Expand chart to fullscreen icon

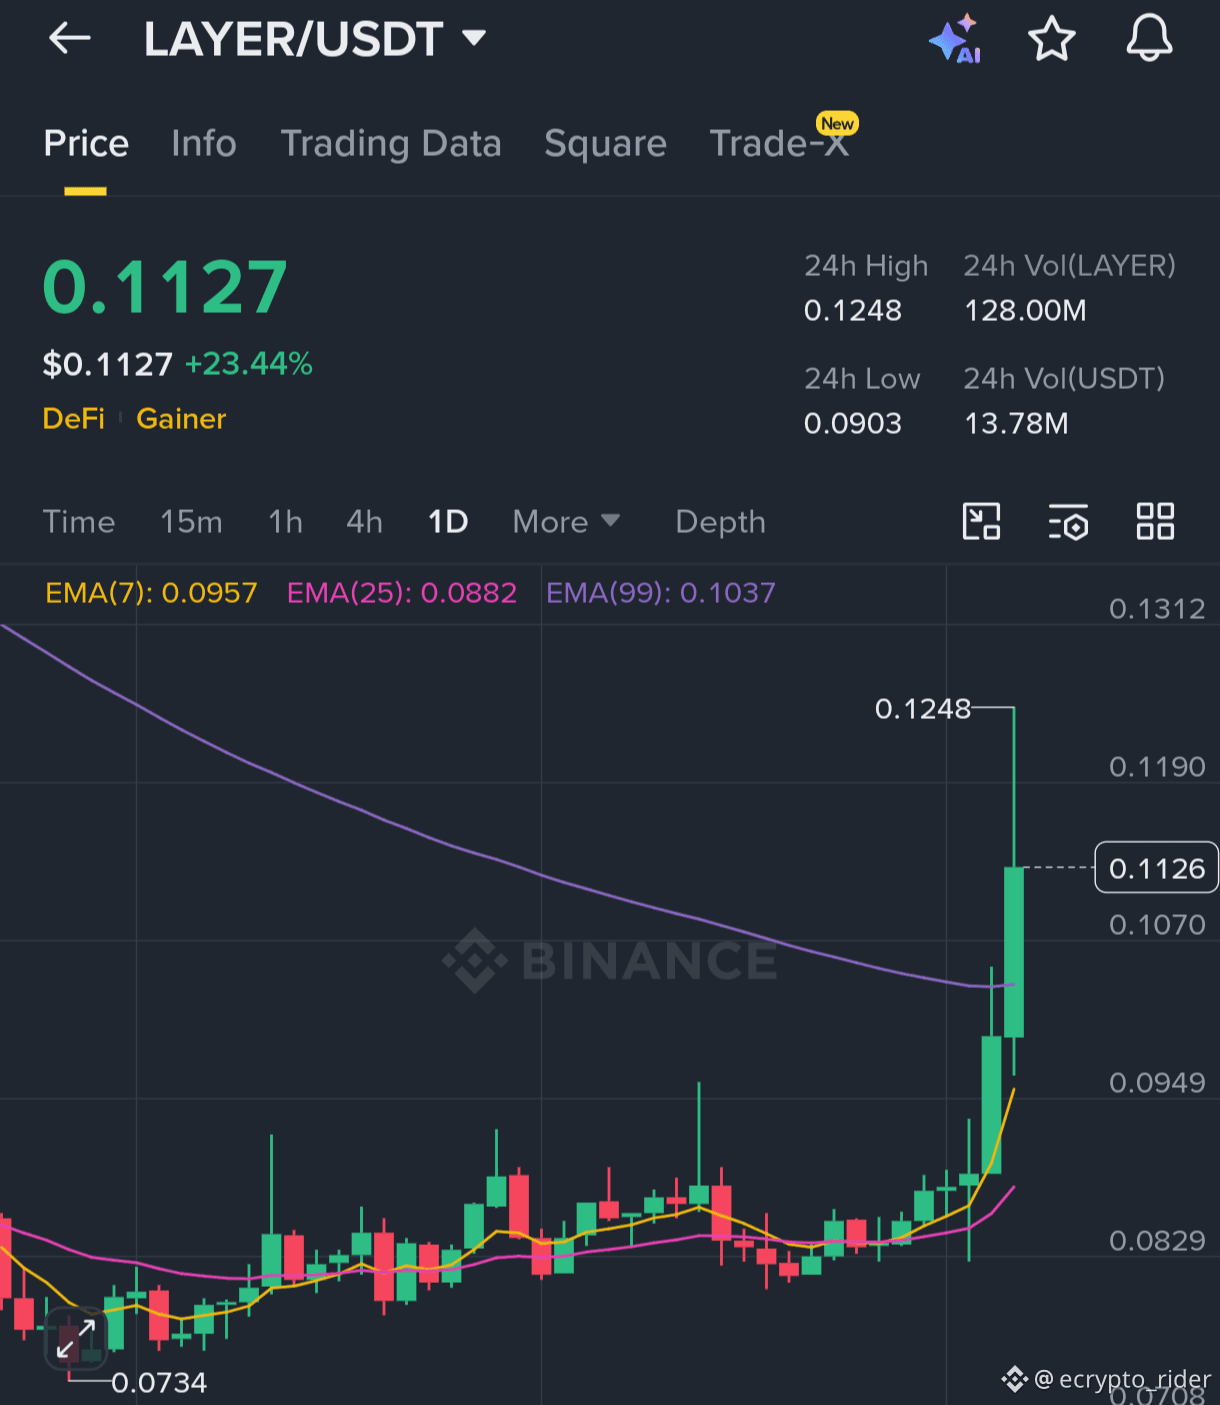pos(75,1339)
